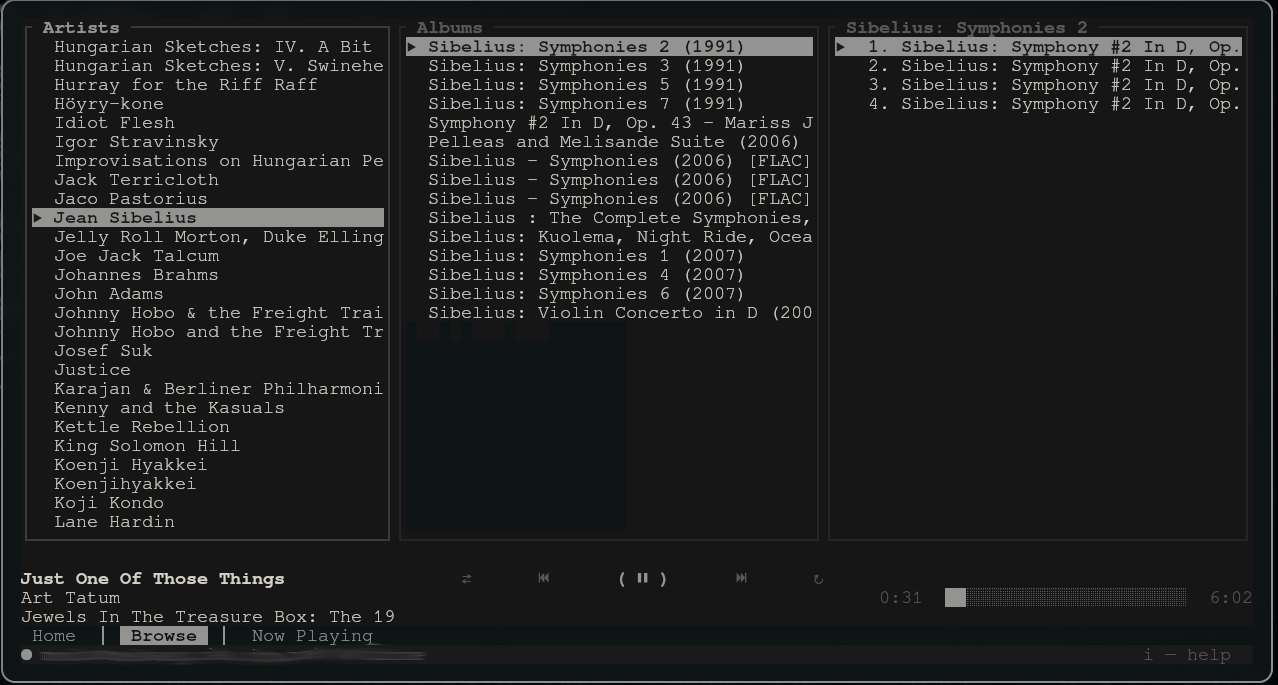
Task: Pause playback of Just One Of Those Things
Action: (642, 578)
